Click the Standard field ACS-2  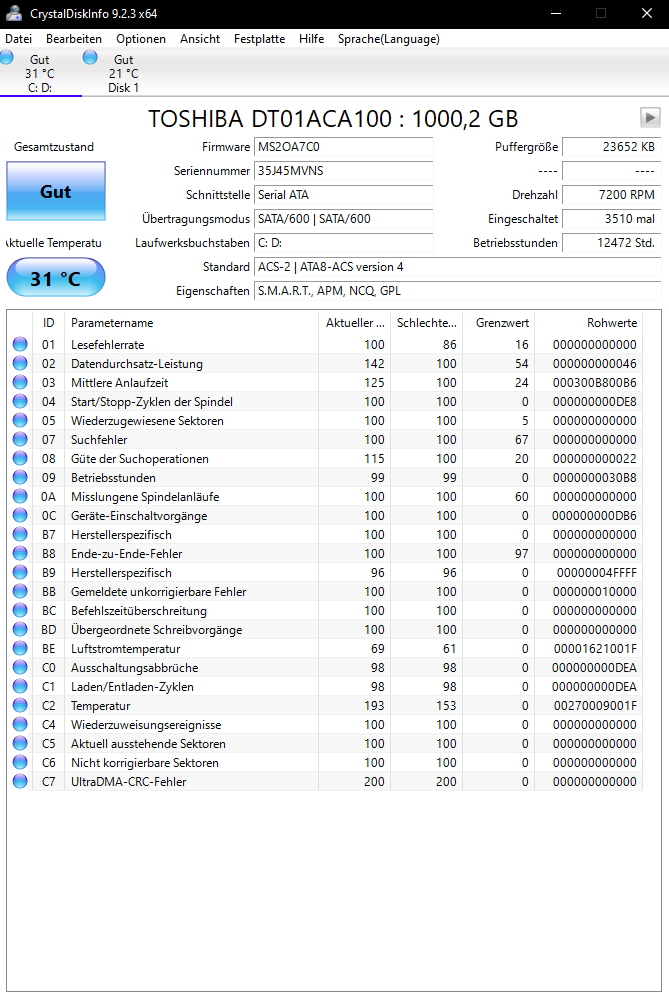[457, 267]
